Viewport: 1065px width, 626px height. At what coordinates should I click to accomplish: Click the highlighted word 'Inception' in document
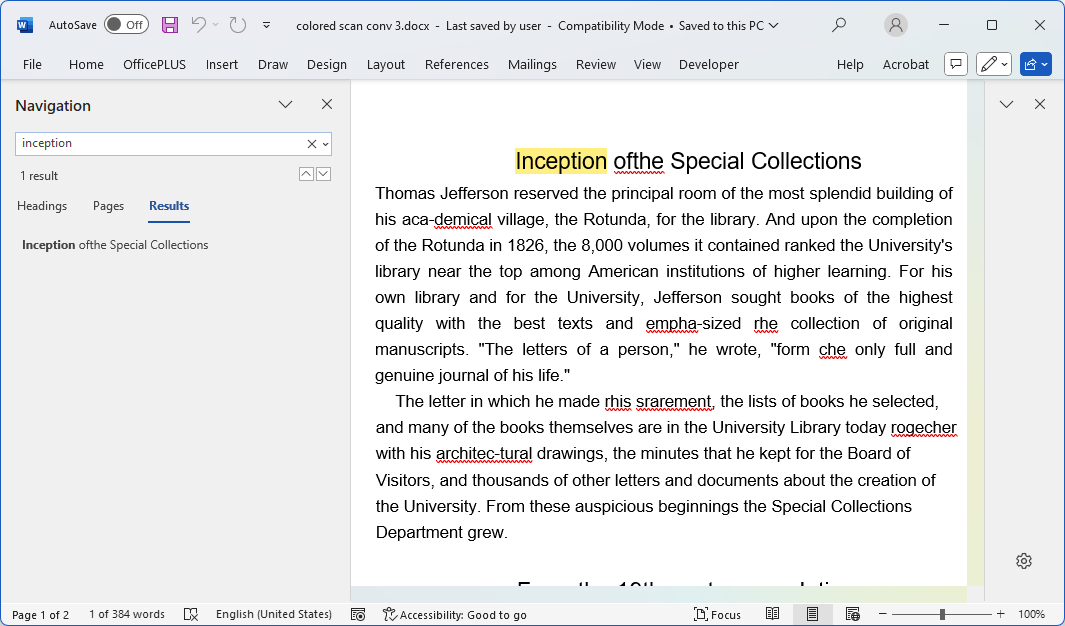coord(560,161)
